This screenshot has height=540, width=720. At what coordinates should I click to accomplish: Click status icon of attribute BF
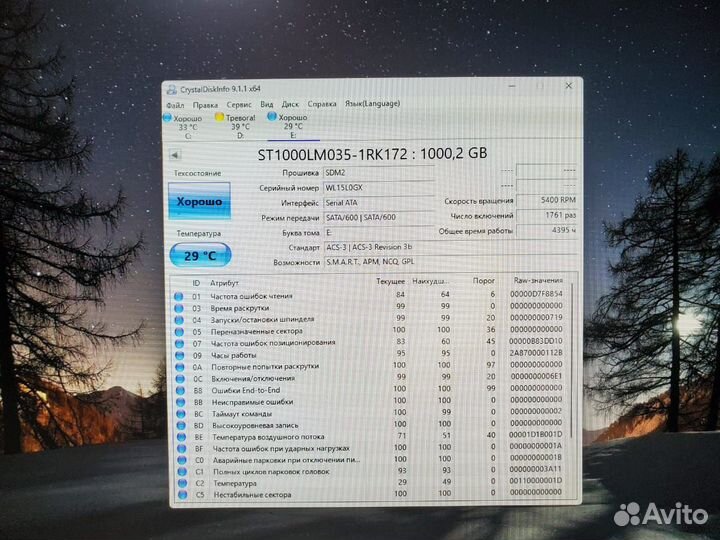click(182, 449)
